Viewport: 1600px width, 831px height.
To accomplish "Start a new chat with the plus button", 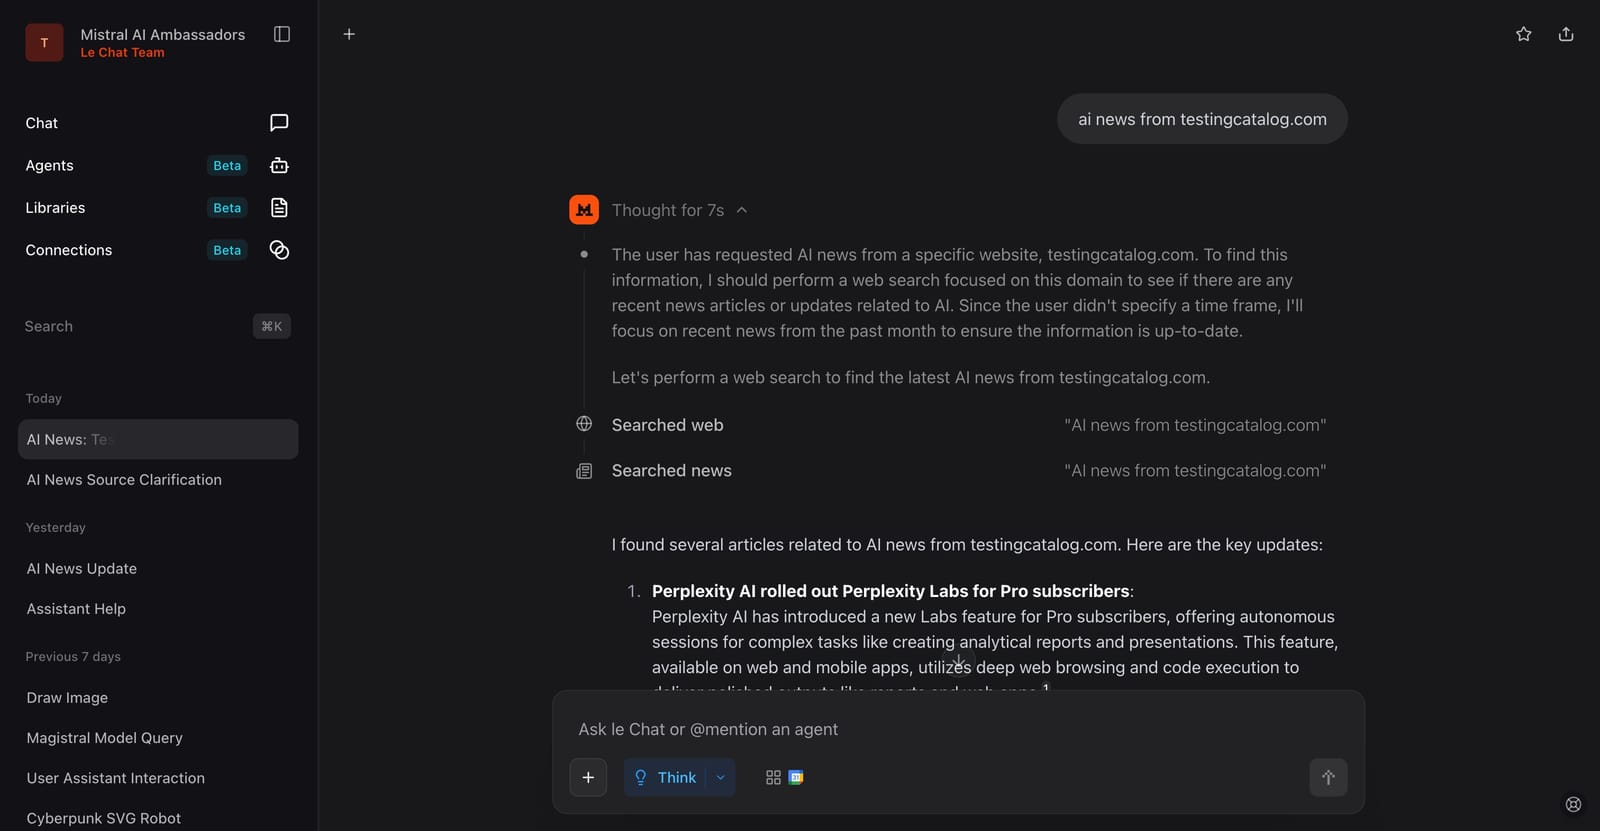I will 349,33.
